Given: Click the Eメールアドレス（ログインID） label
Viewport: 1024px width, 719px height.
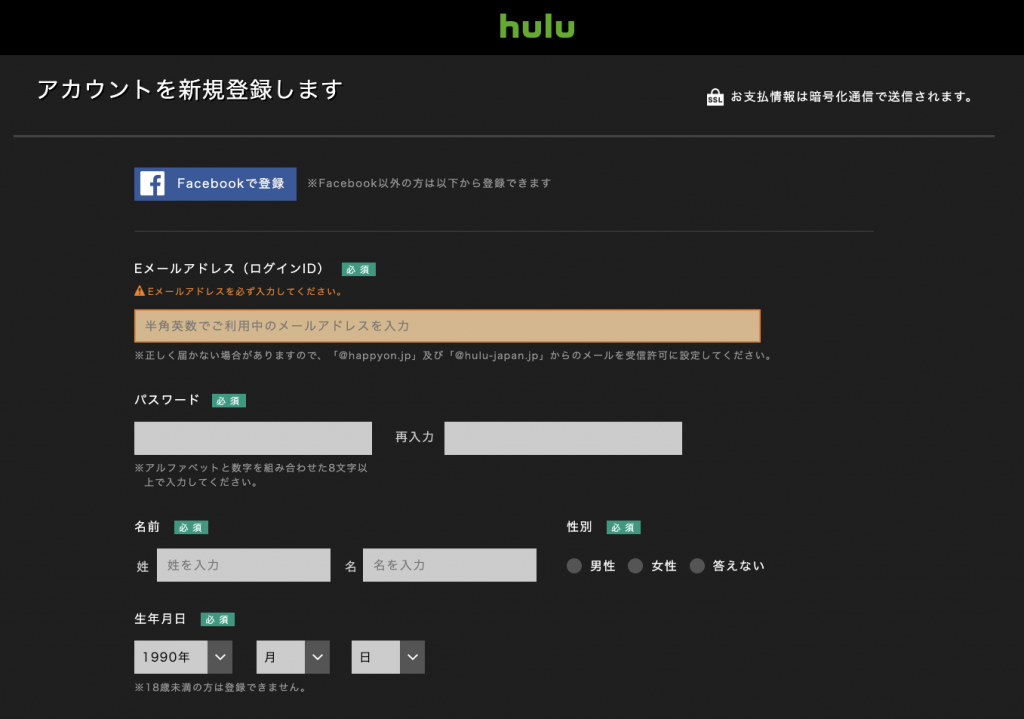Looking at the screenshot, I should tap(229, 268).
